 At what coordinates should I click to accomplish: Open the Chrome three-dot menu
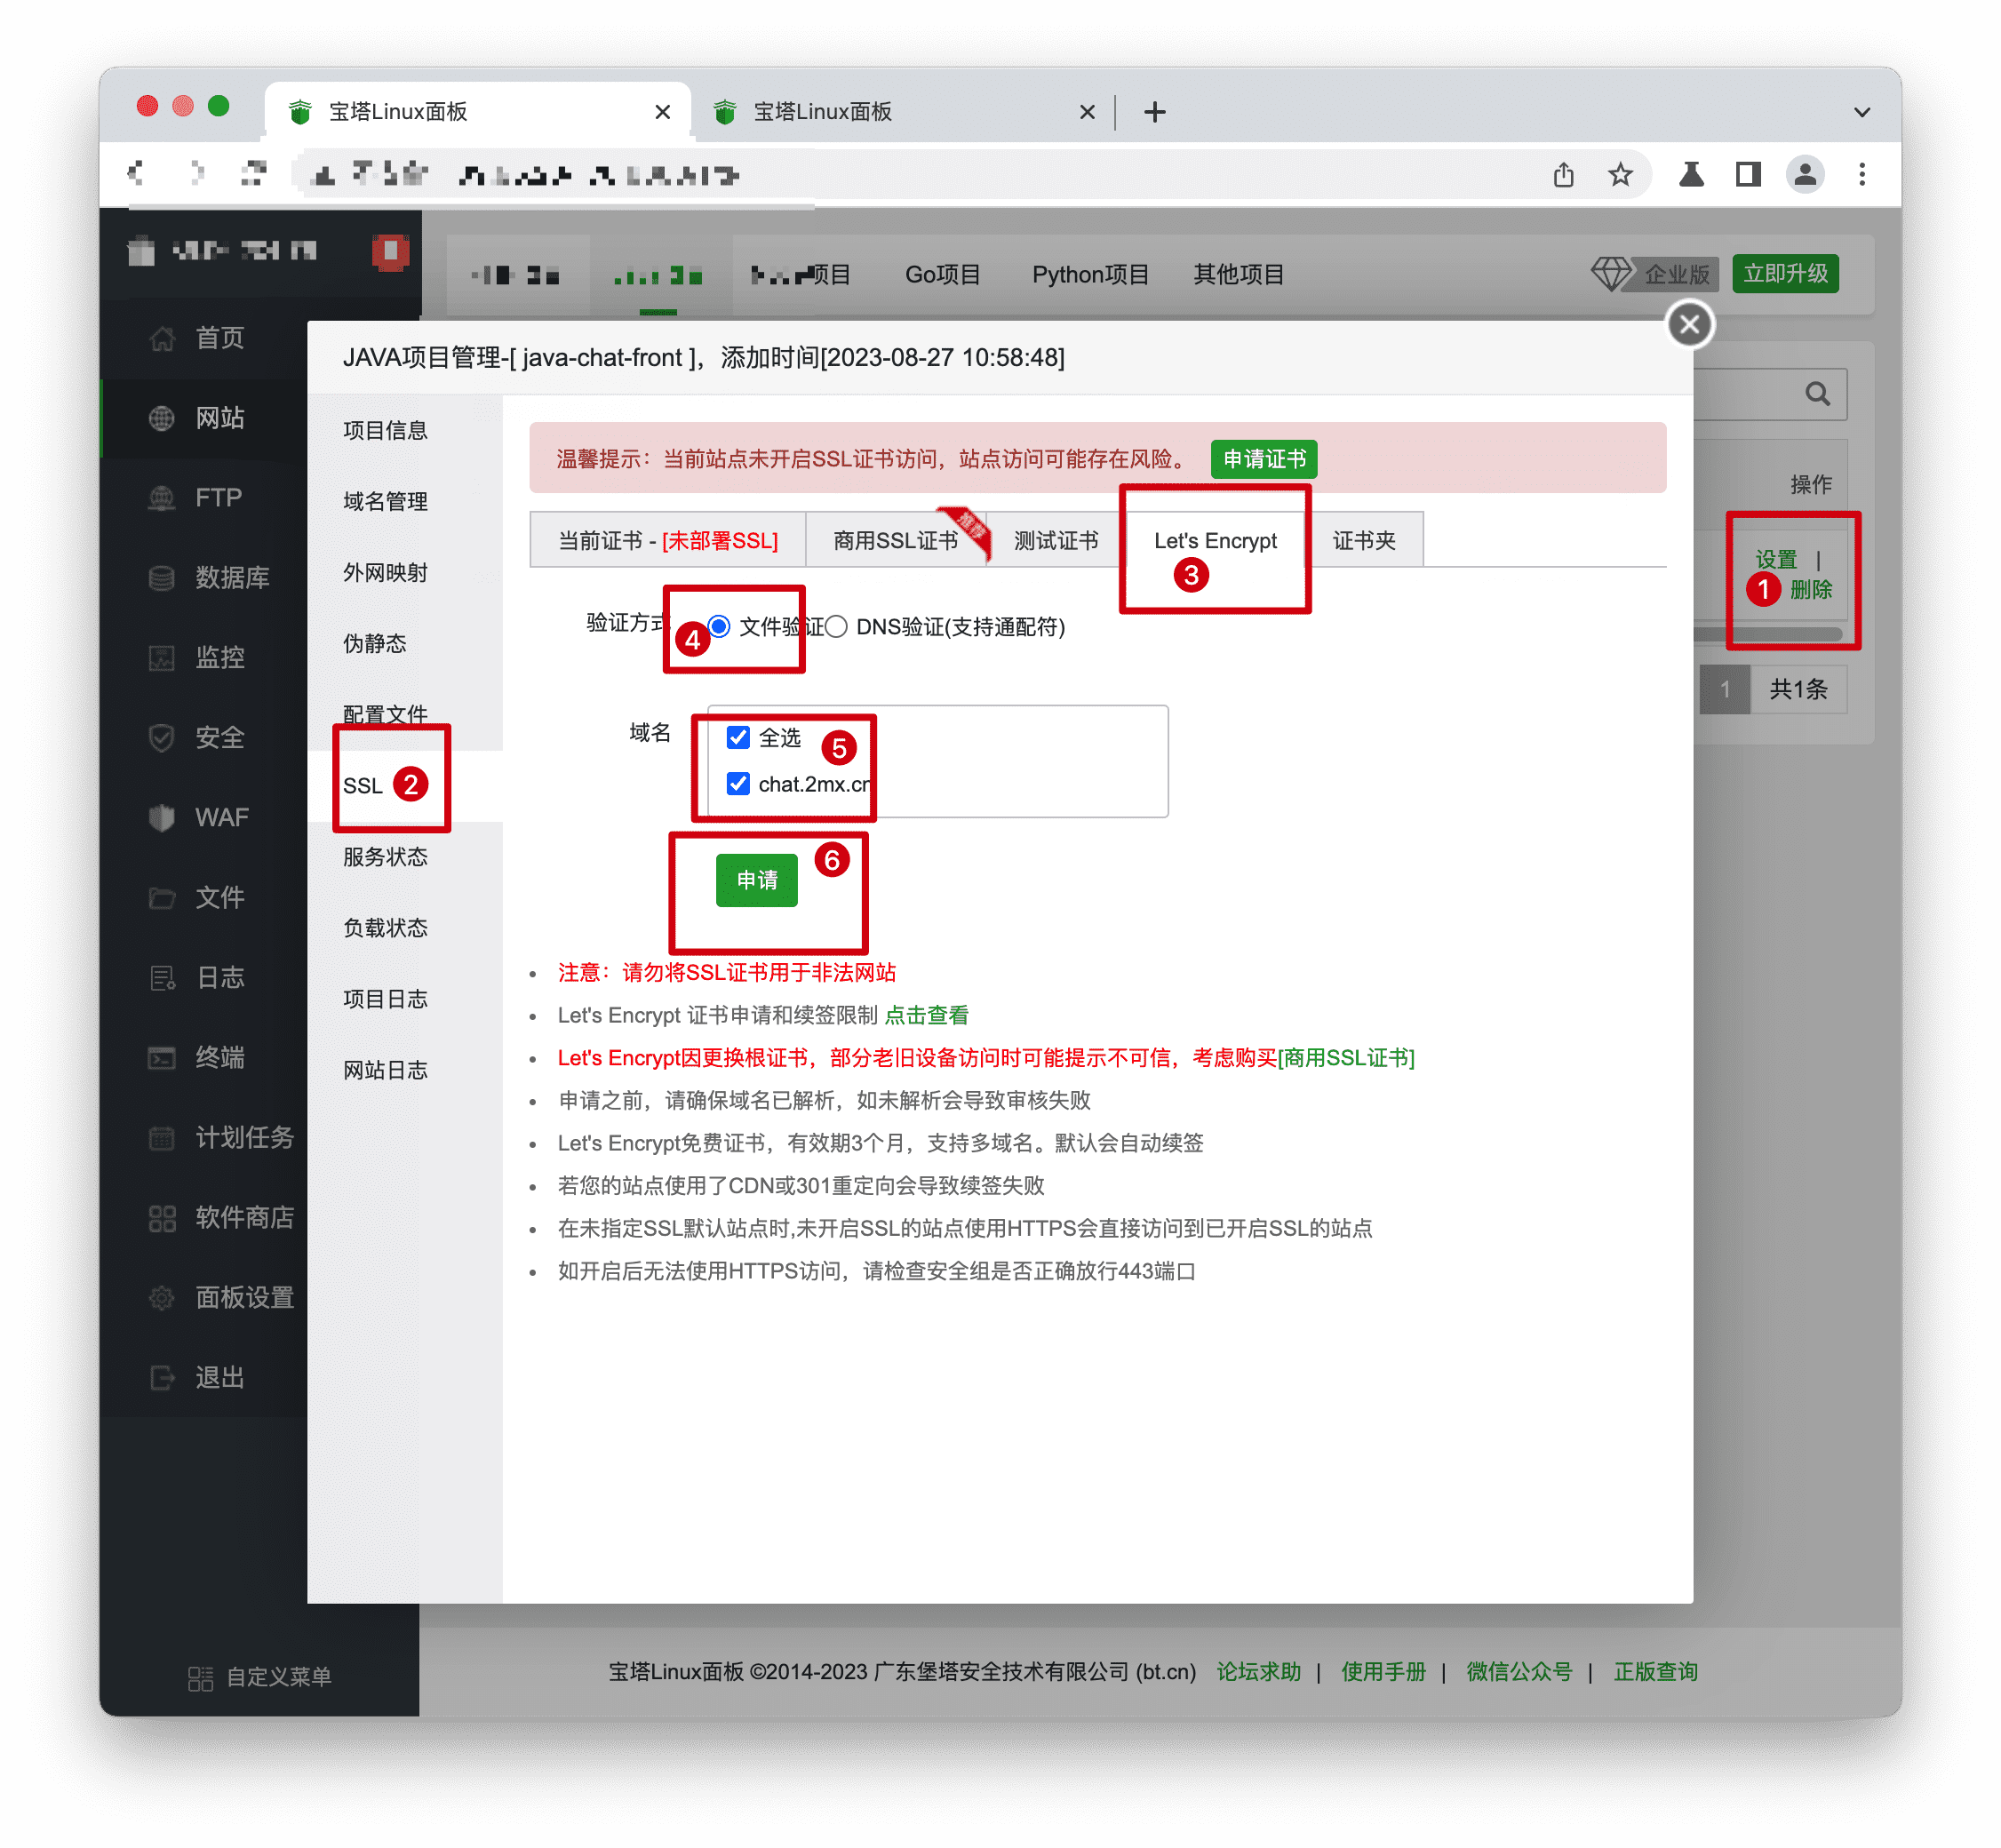(x=1861, y=175)
